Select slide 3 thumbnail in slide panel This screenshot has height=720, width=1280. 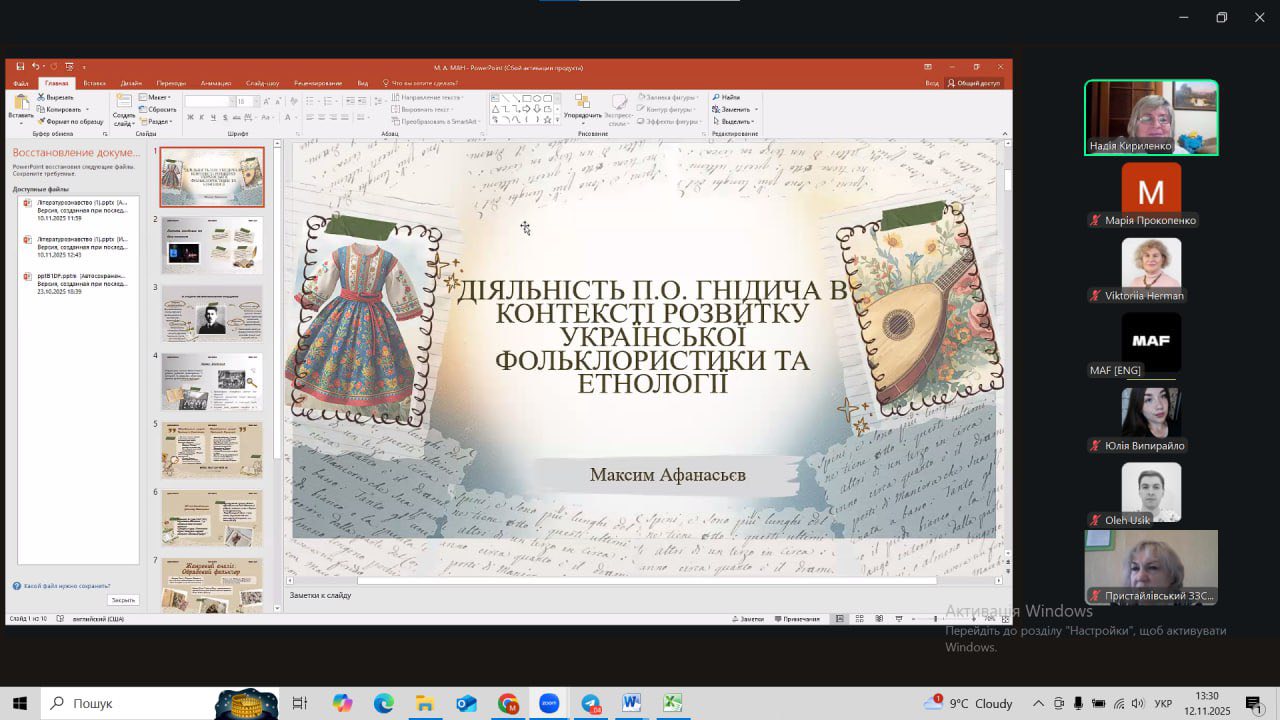(x=212, y=313)
